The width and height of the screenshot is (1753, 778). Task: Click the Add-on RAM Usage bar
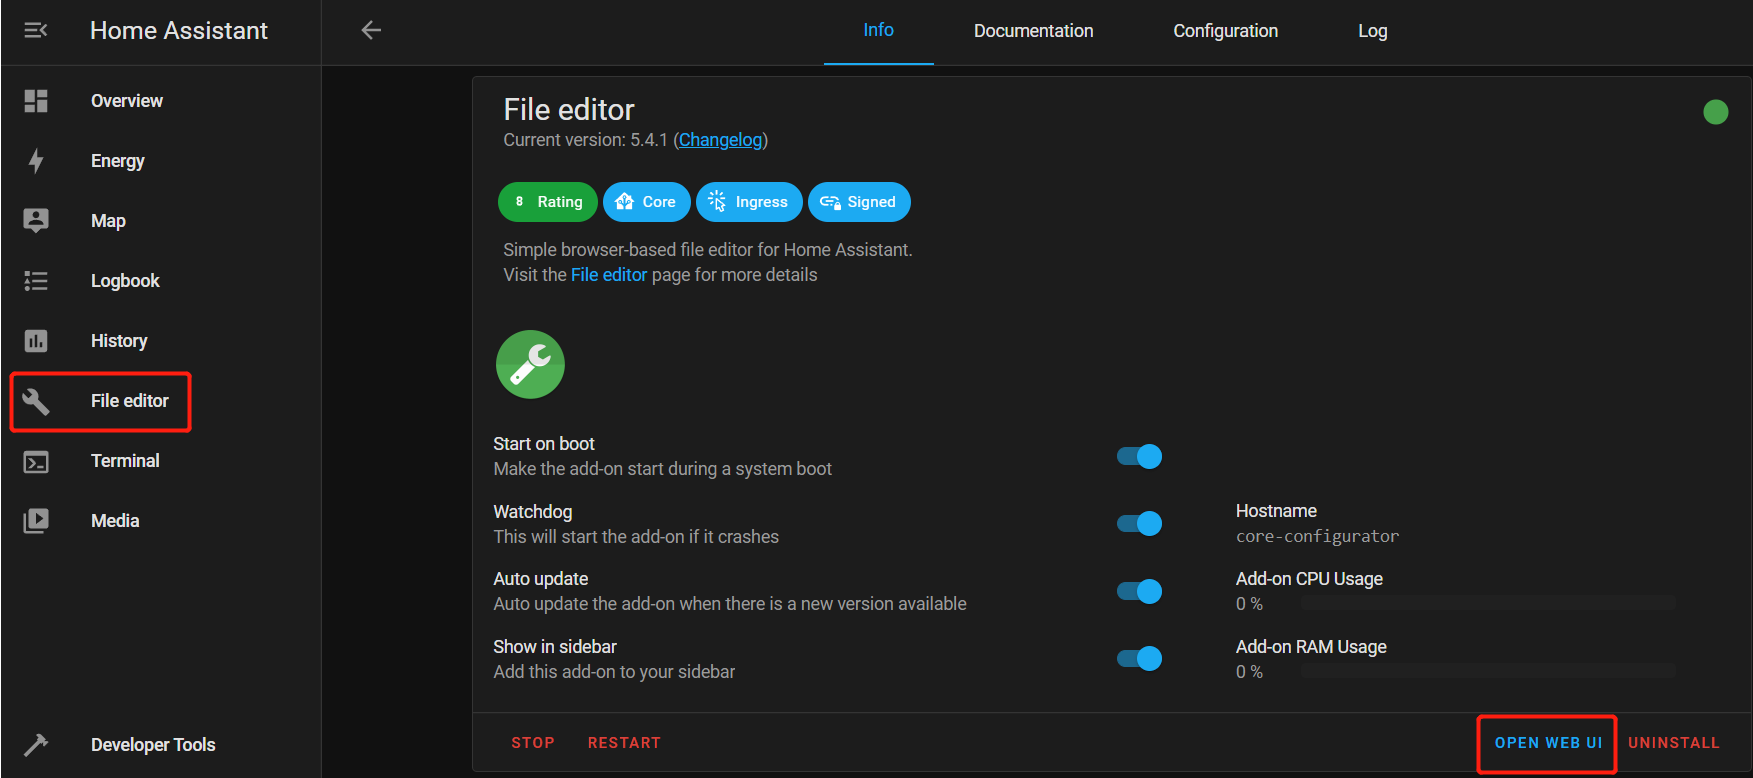[x=1488, y=671]
